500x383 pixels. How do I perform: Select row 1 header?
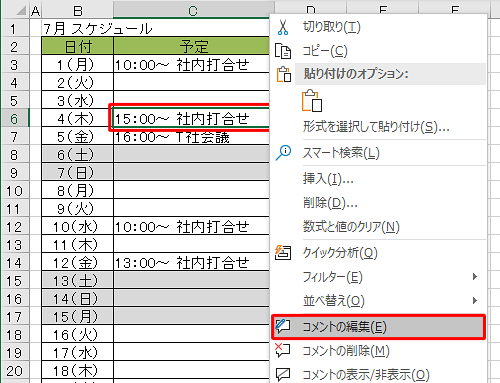(x=14, y=29)
